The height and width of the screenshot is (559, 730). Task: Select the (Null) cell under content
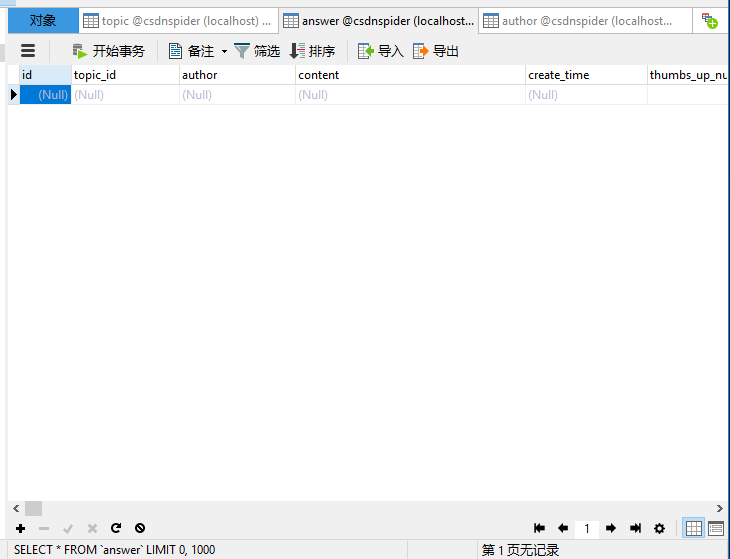point(410,95)
